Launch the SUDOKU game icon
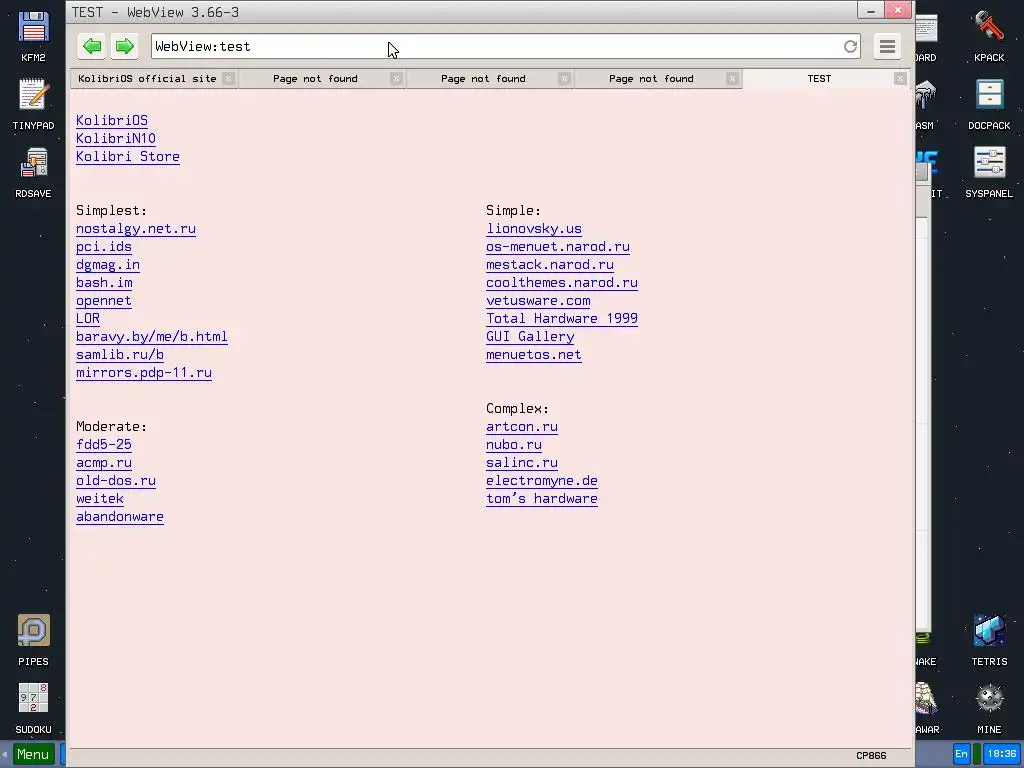1024x768 pixels. pyautogui.click(x=33, y=709)
